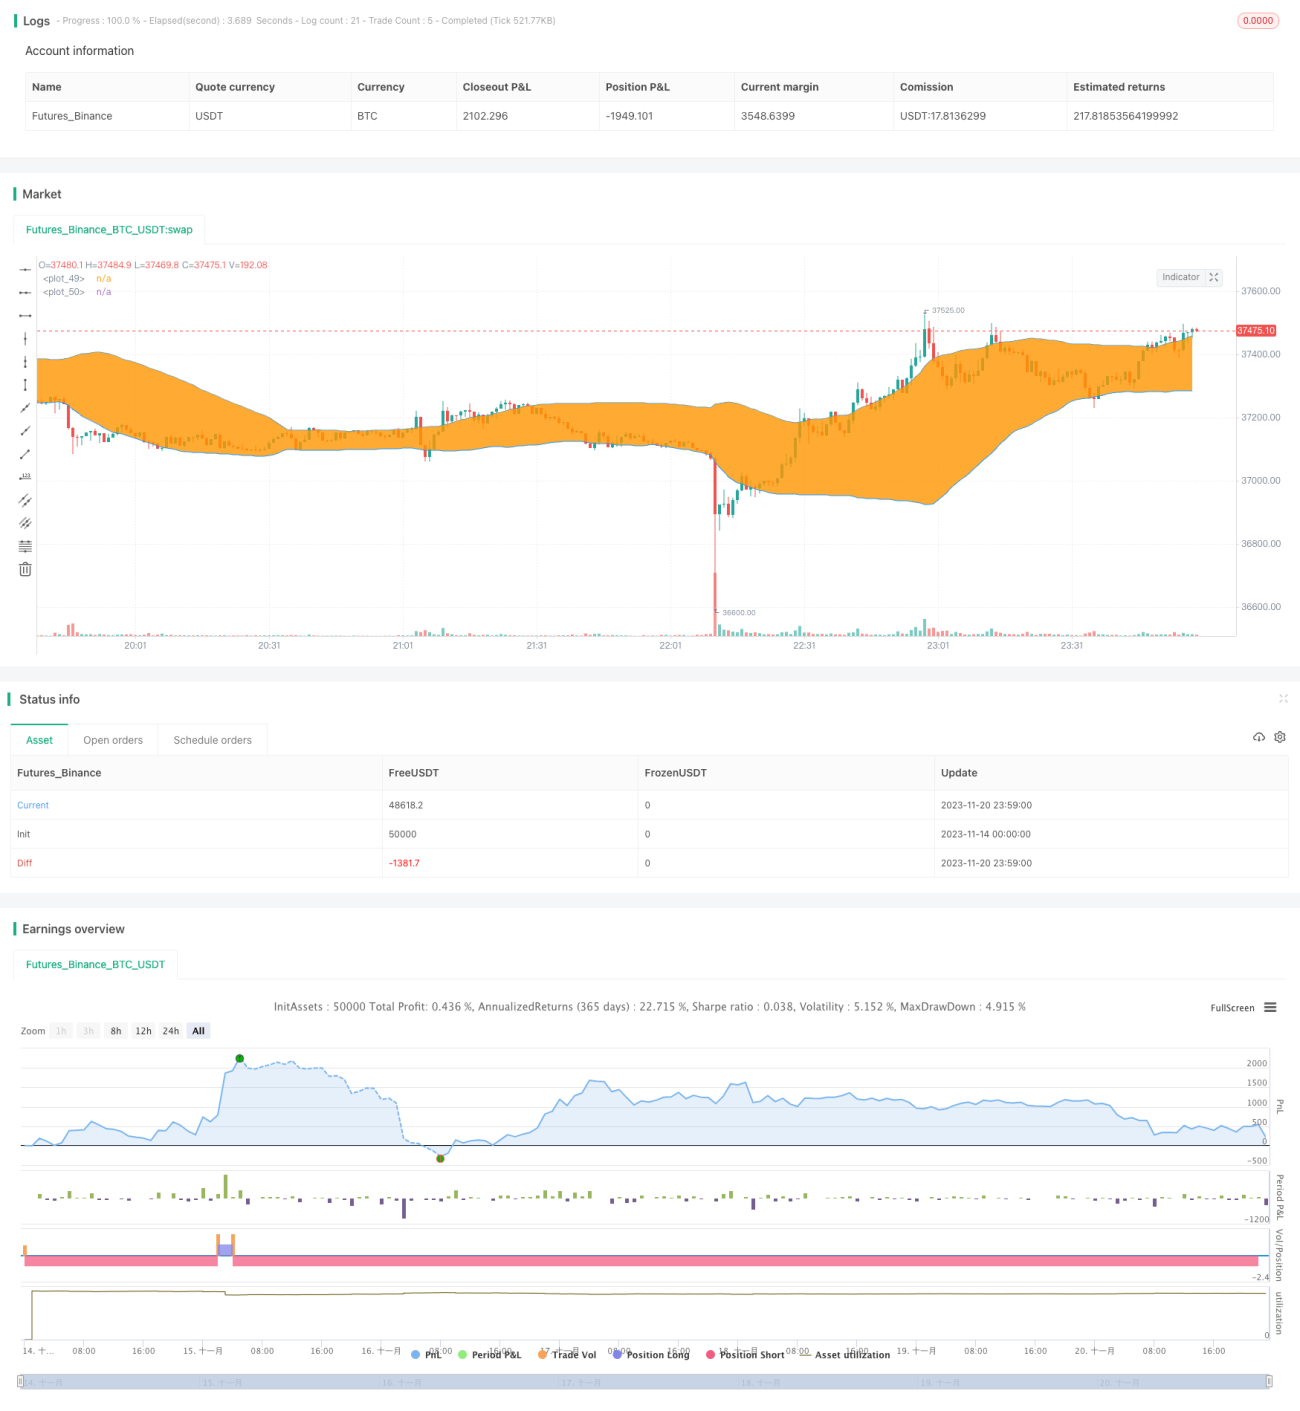The height and width of the screenshot is (1411, 1300).
Task: Open Status info settings gear
Action: 1280,737
